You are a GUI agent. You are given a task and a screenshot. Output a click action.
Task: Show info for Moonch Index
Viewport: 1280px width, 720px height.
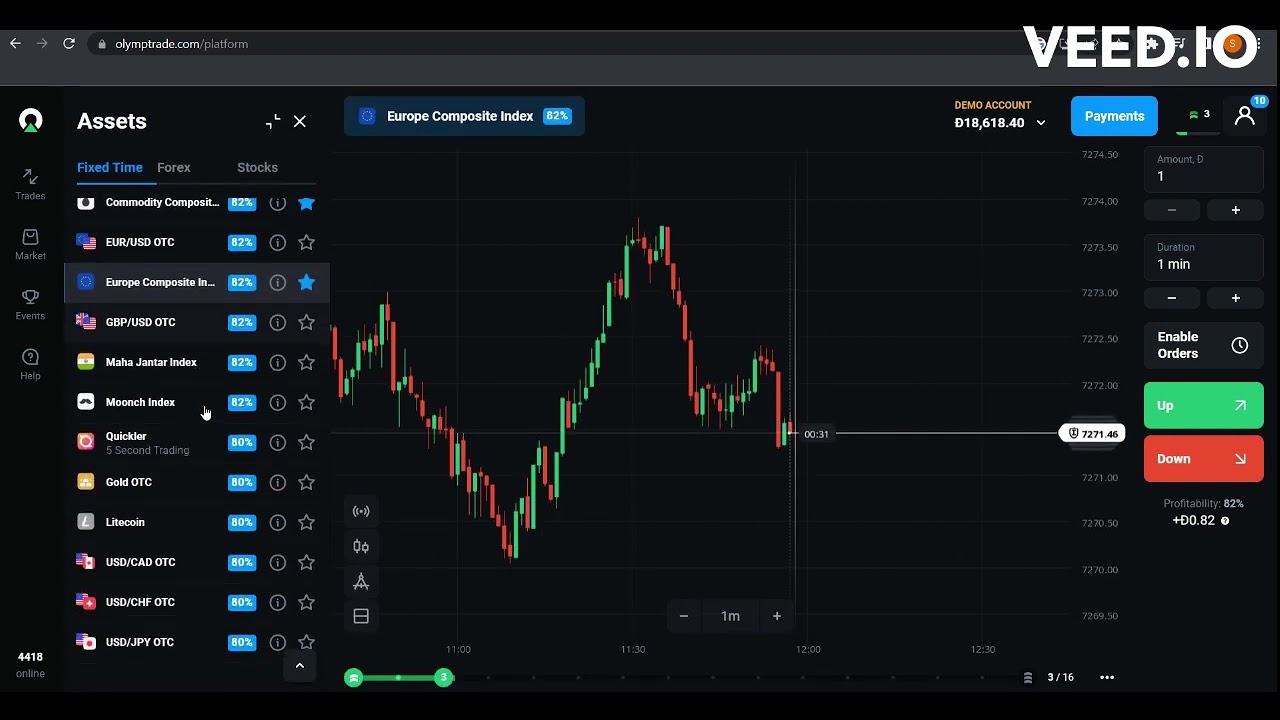point(278,402)
